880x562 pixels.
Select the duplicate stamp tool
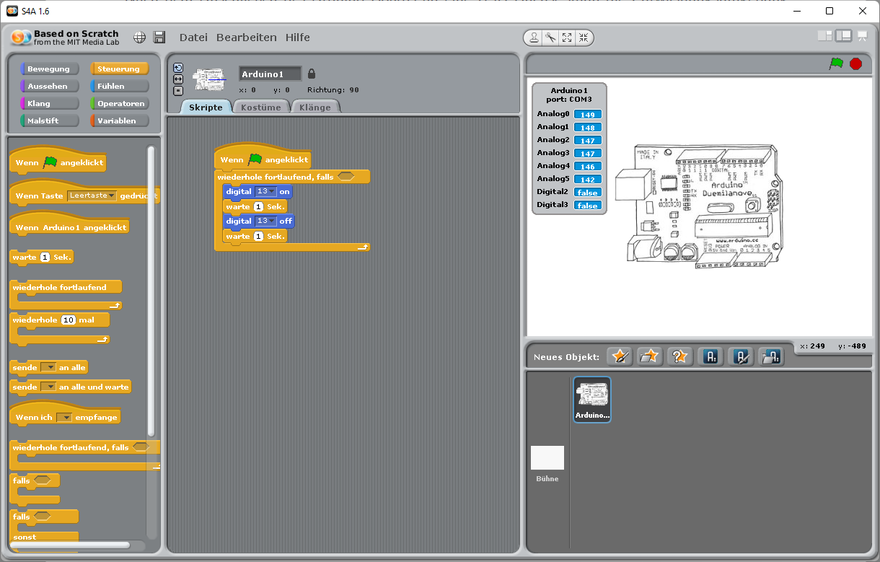[x=534, y=37]
